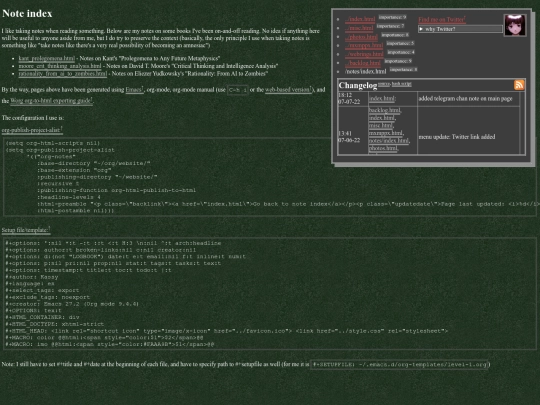This screenshot has width=540, height=405.
Task: Open the Wong org-to-html exporting guide
Action: (51, 101)
